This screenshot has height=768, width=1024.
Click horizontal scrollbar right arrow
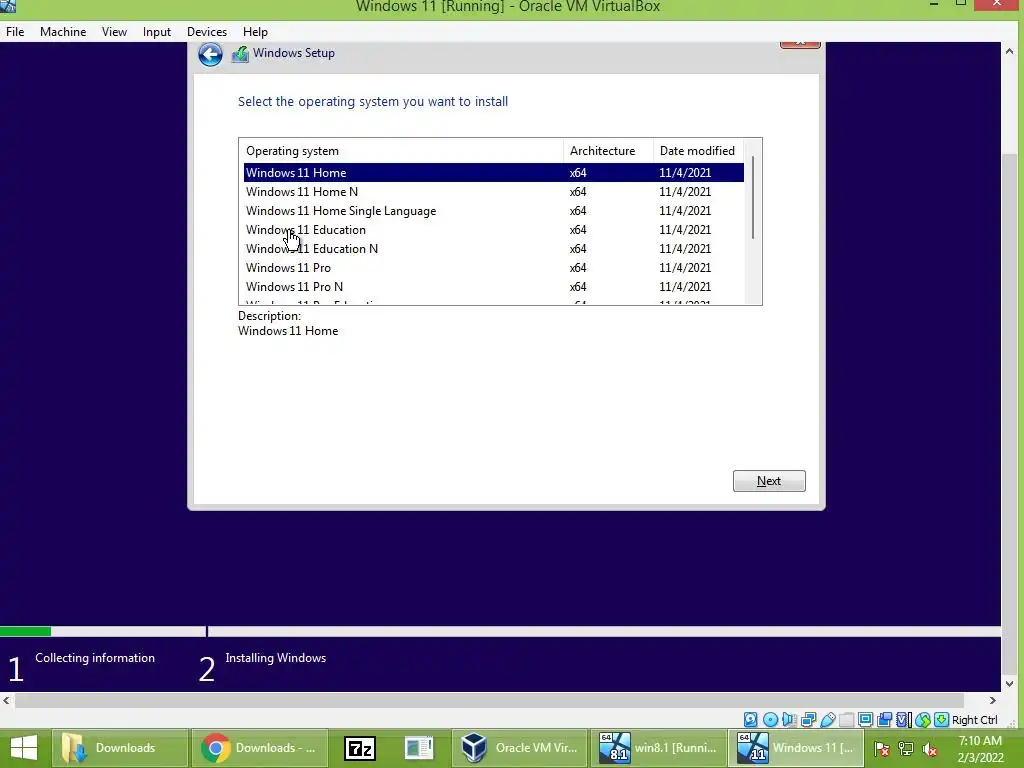point(993,700)
